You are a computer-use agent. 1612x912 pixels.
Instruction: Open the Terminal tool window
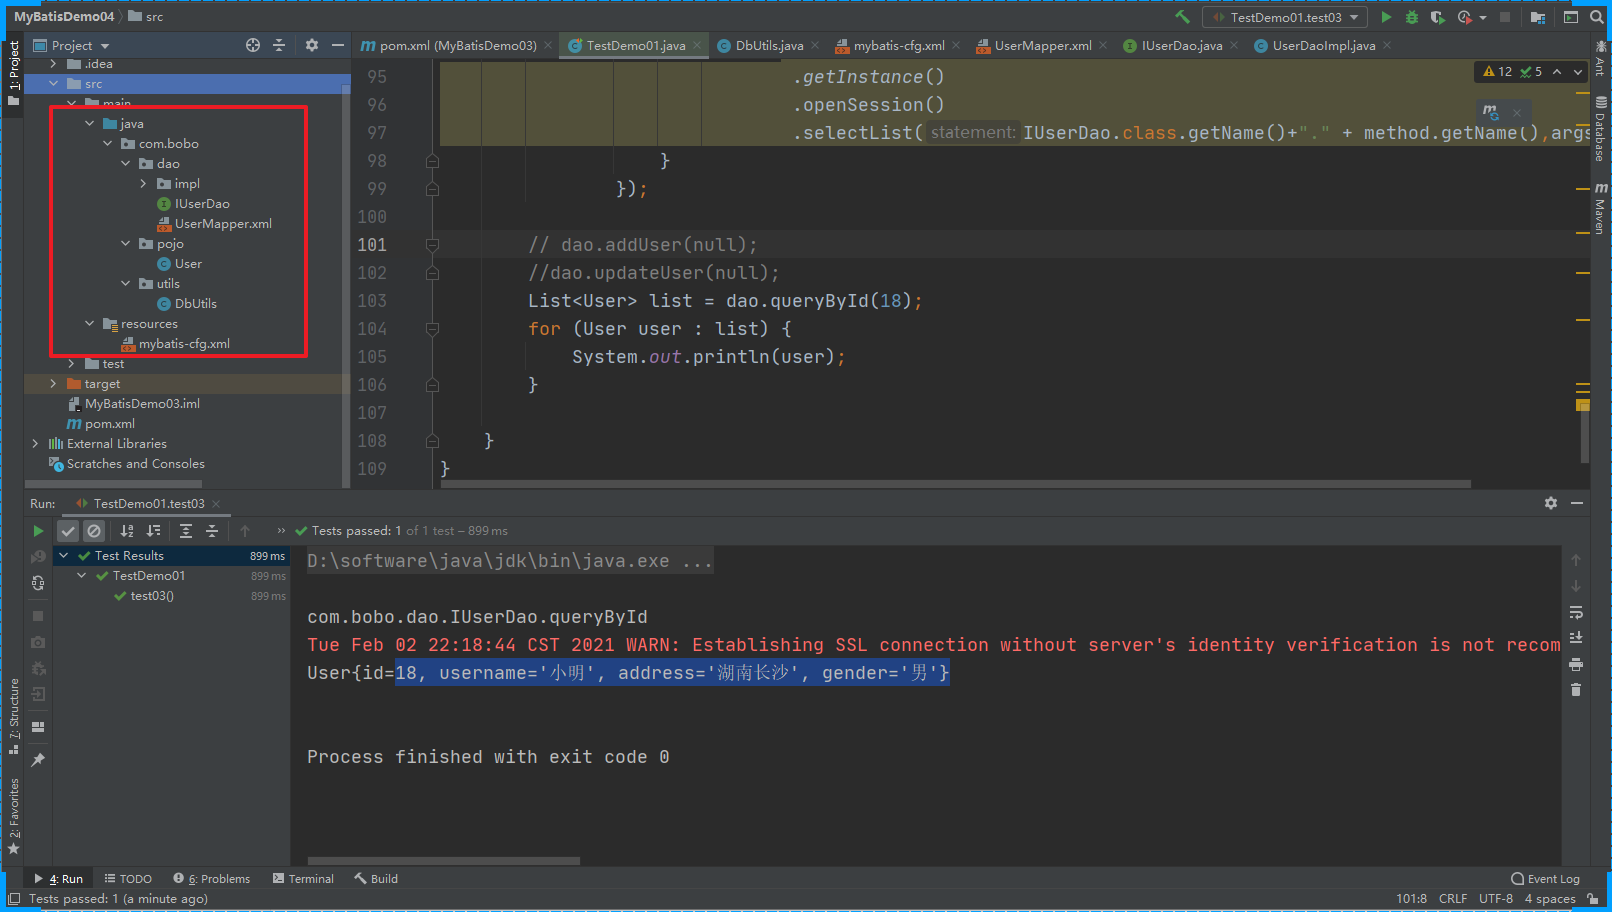[303, 879]
